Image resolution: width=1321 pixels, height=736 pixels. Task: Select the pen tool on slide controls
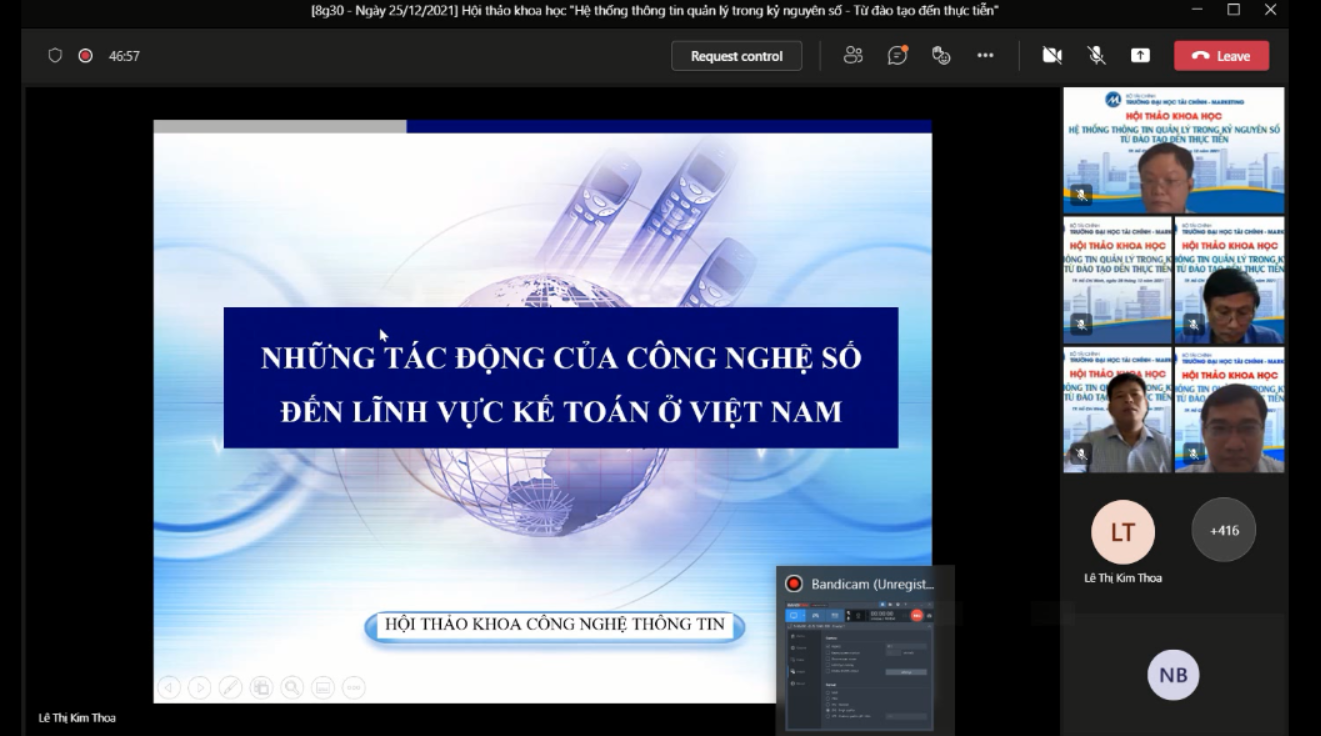[230, 687]
